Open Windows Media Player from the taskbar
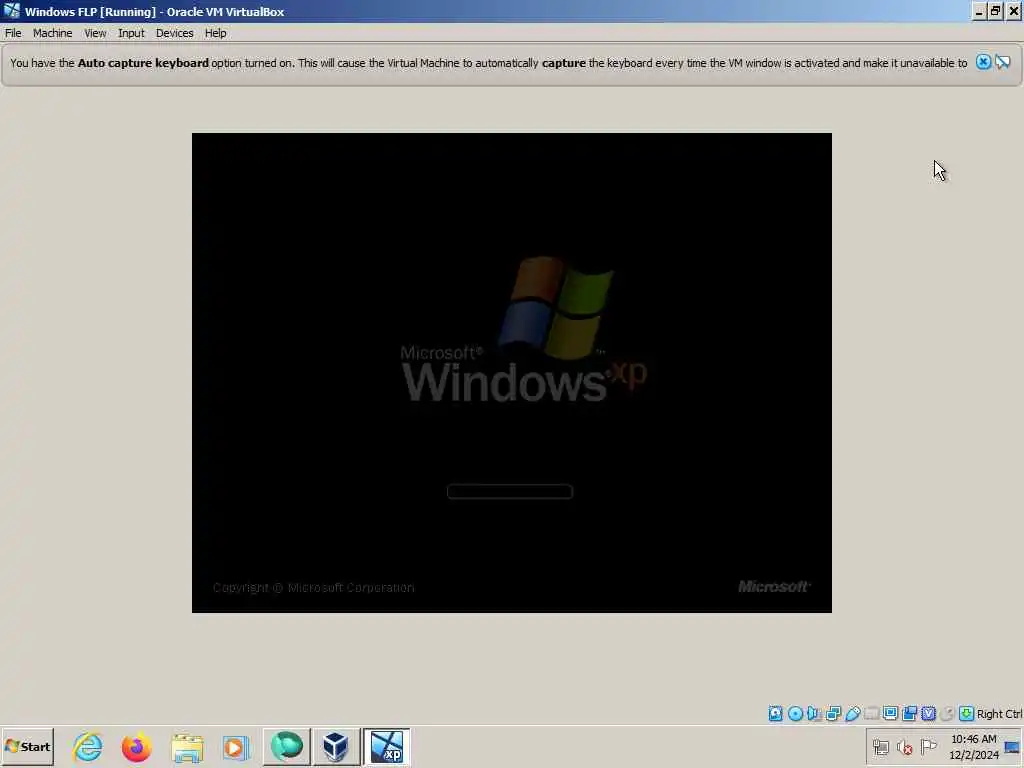1024x768 pixels. pos(236,746)
